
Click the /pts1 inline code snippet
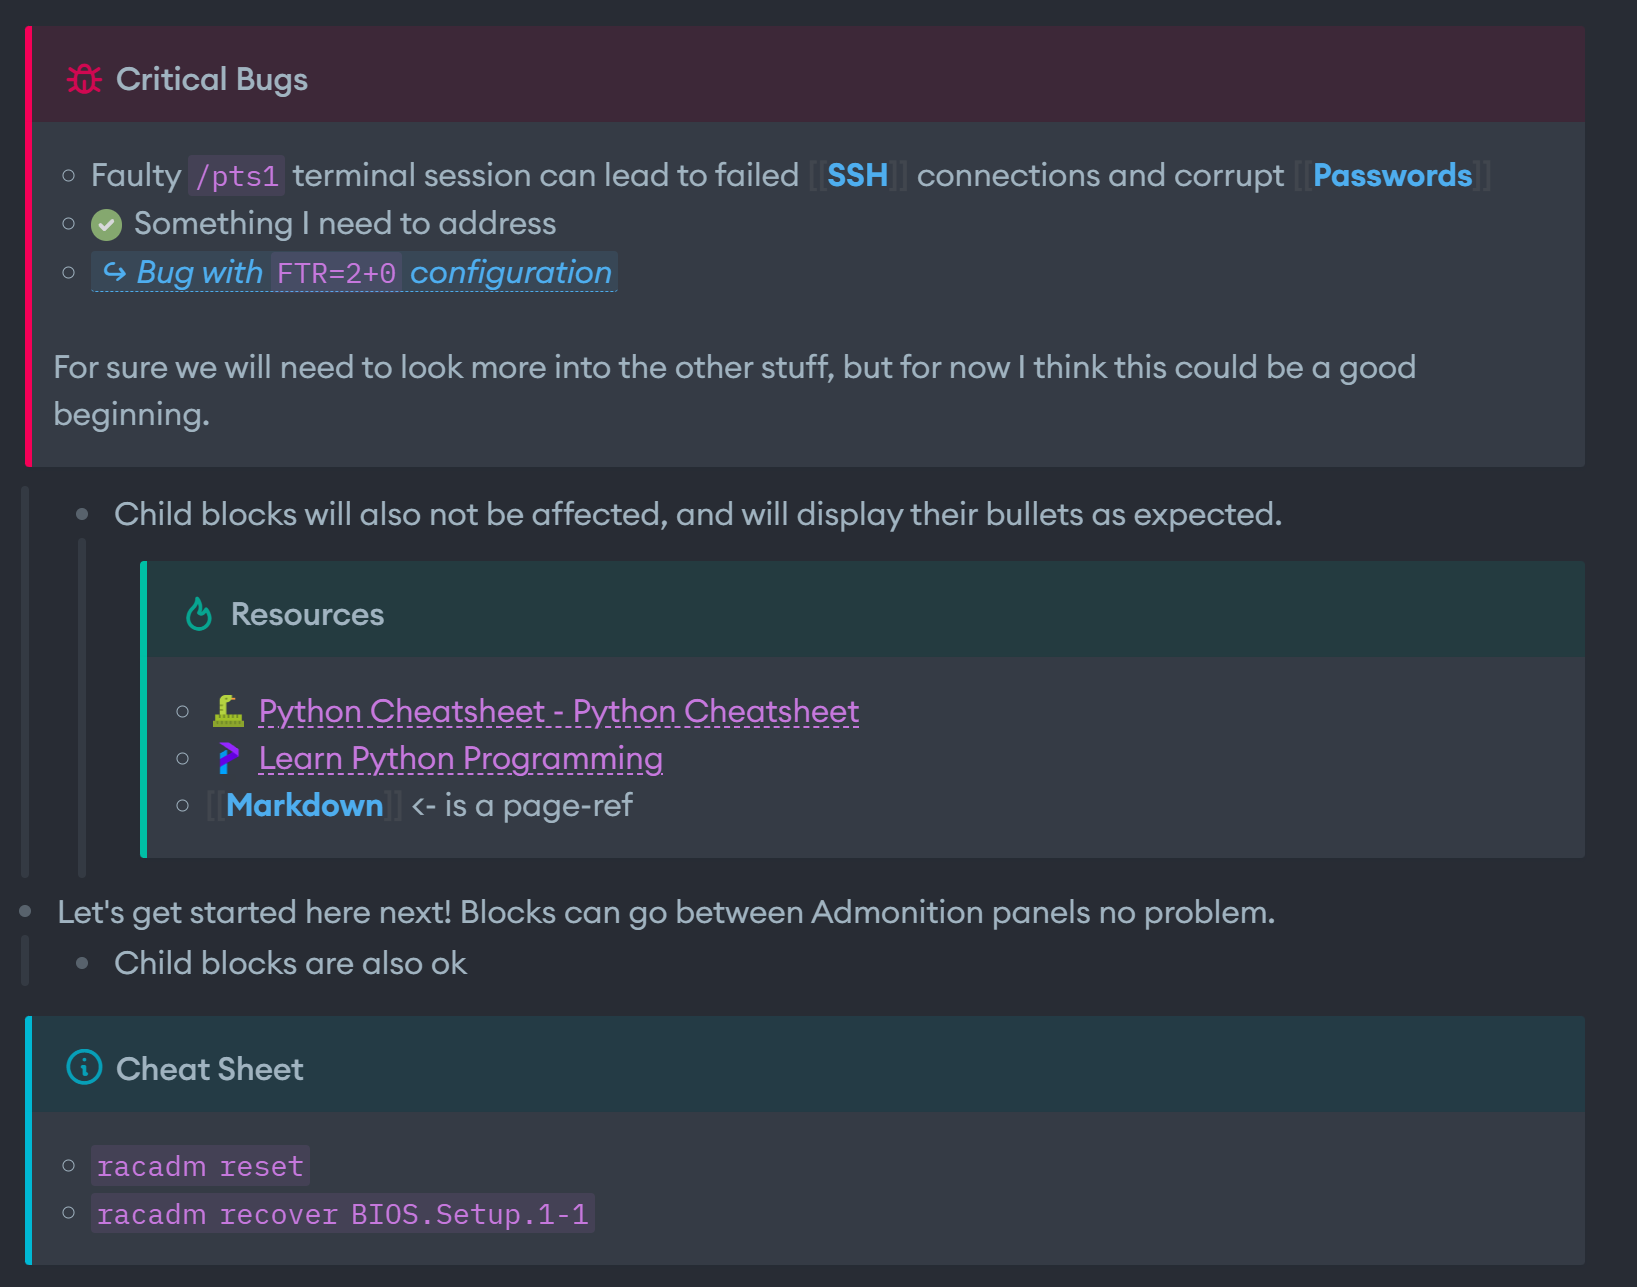237,177
